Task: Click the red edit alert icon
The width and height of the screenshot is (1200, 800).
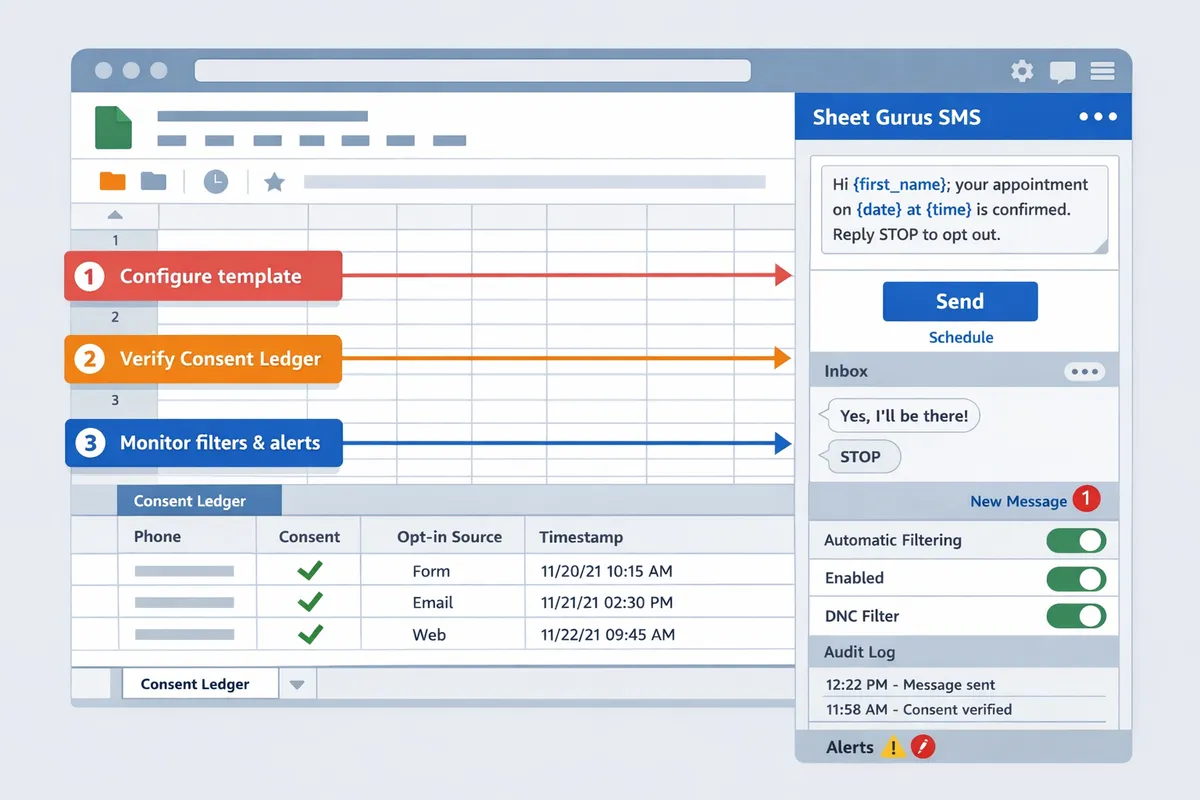Action: (923, 746)
